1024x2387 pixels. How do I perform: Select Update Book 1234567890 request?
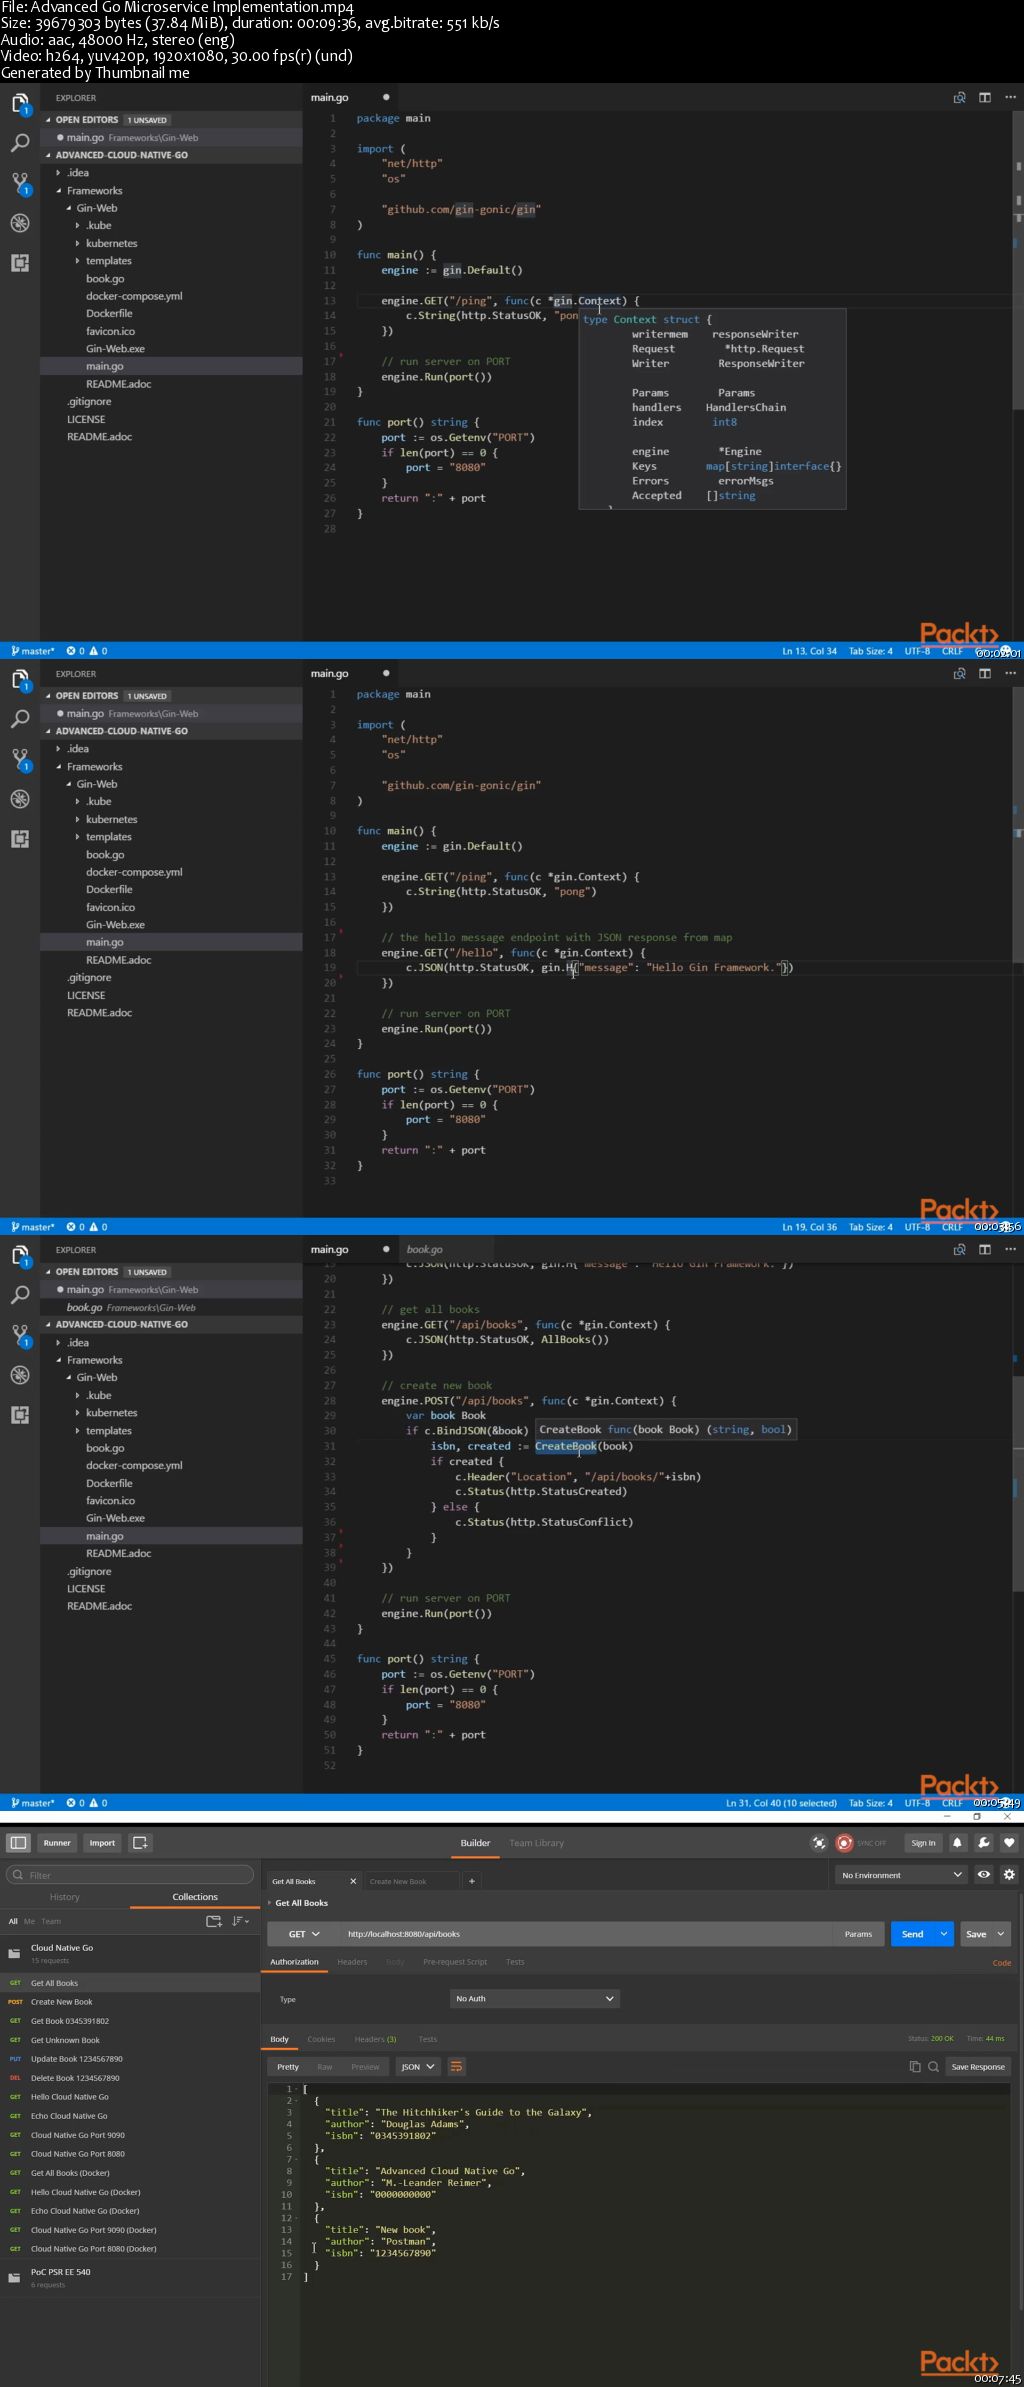[130, 2059]
